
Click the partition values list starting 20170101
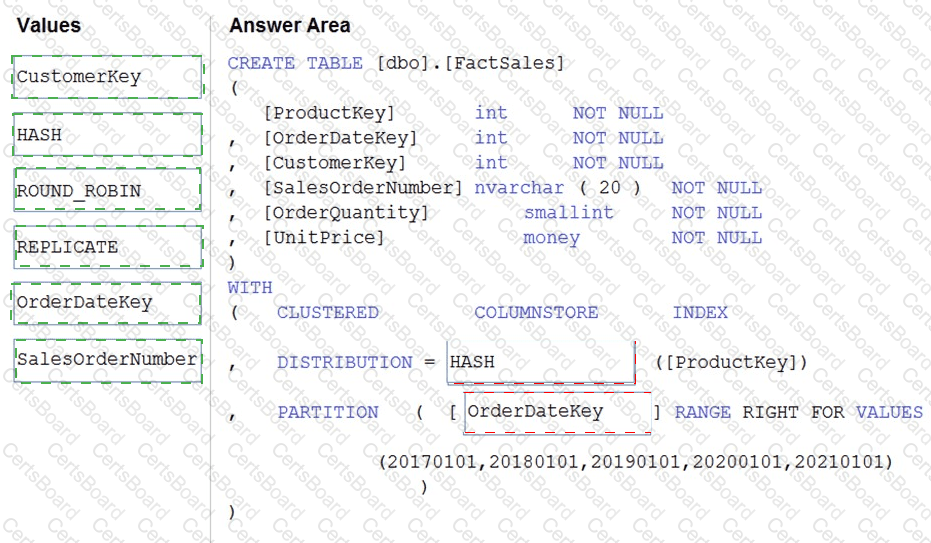pyautogui.click(x=636, y=462)
